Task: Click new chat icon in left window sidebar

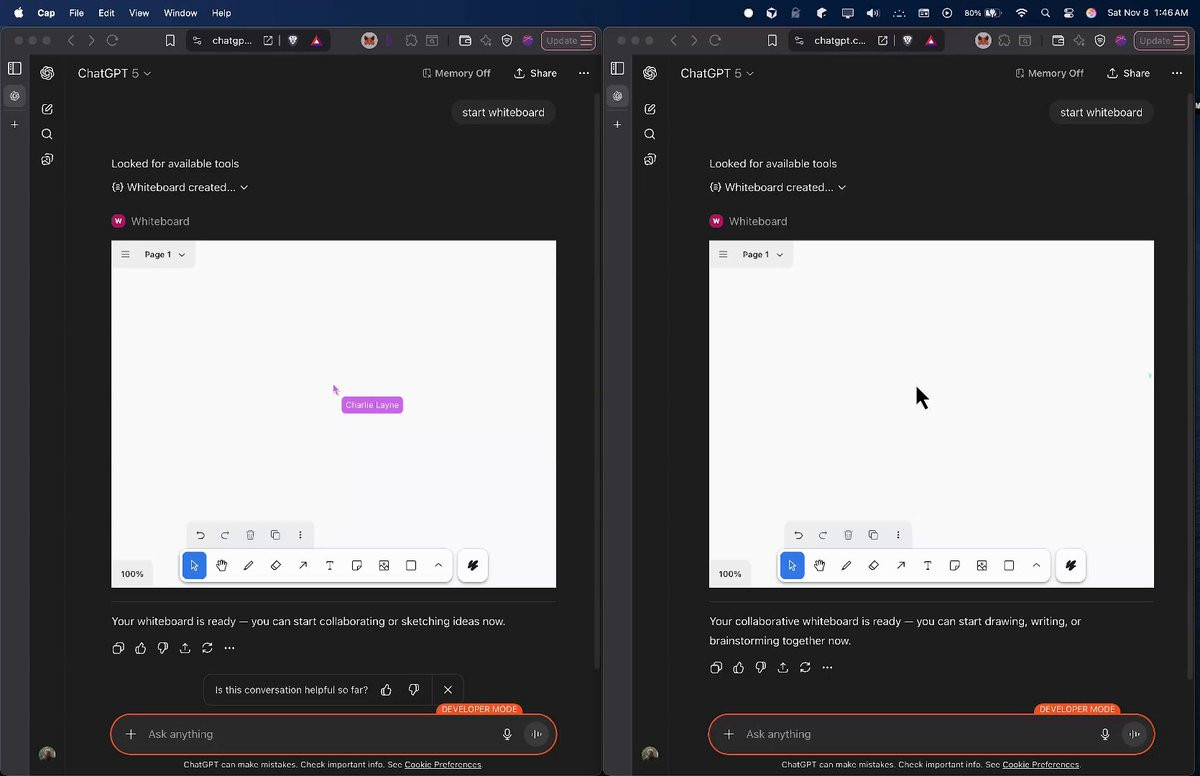Action: click(x=47, y=109)
